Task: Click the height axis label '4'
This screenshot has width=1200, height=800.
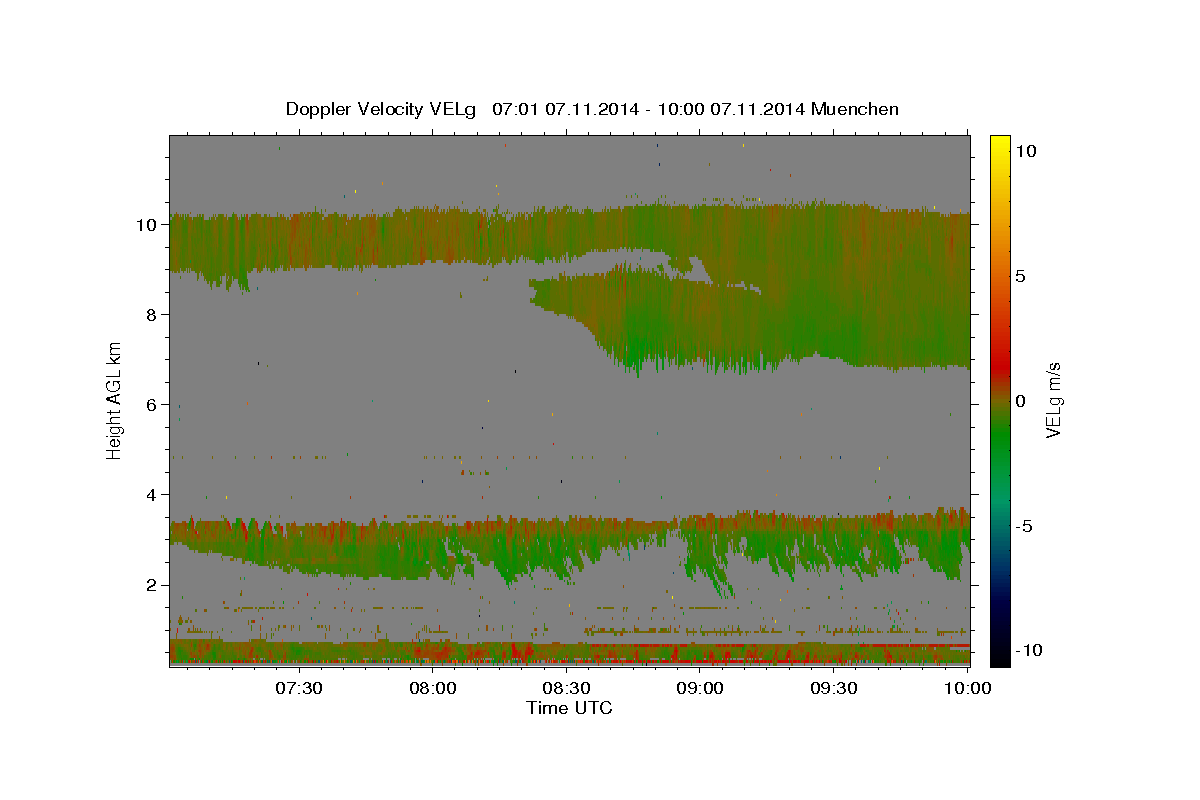Action: pyautogui.click(x=152, y=494)
